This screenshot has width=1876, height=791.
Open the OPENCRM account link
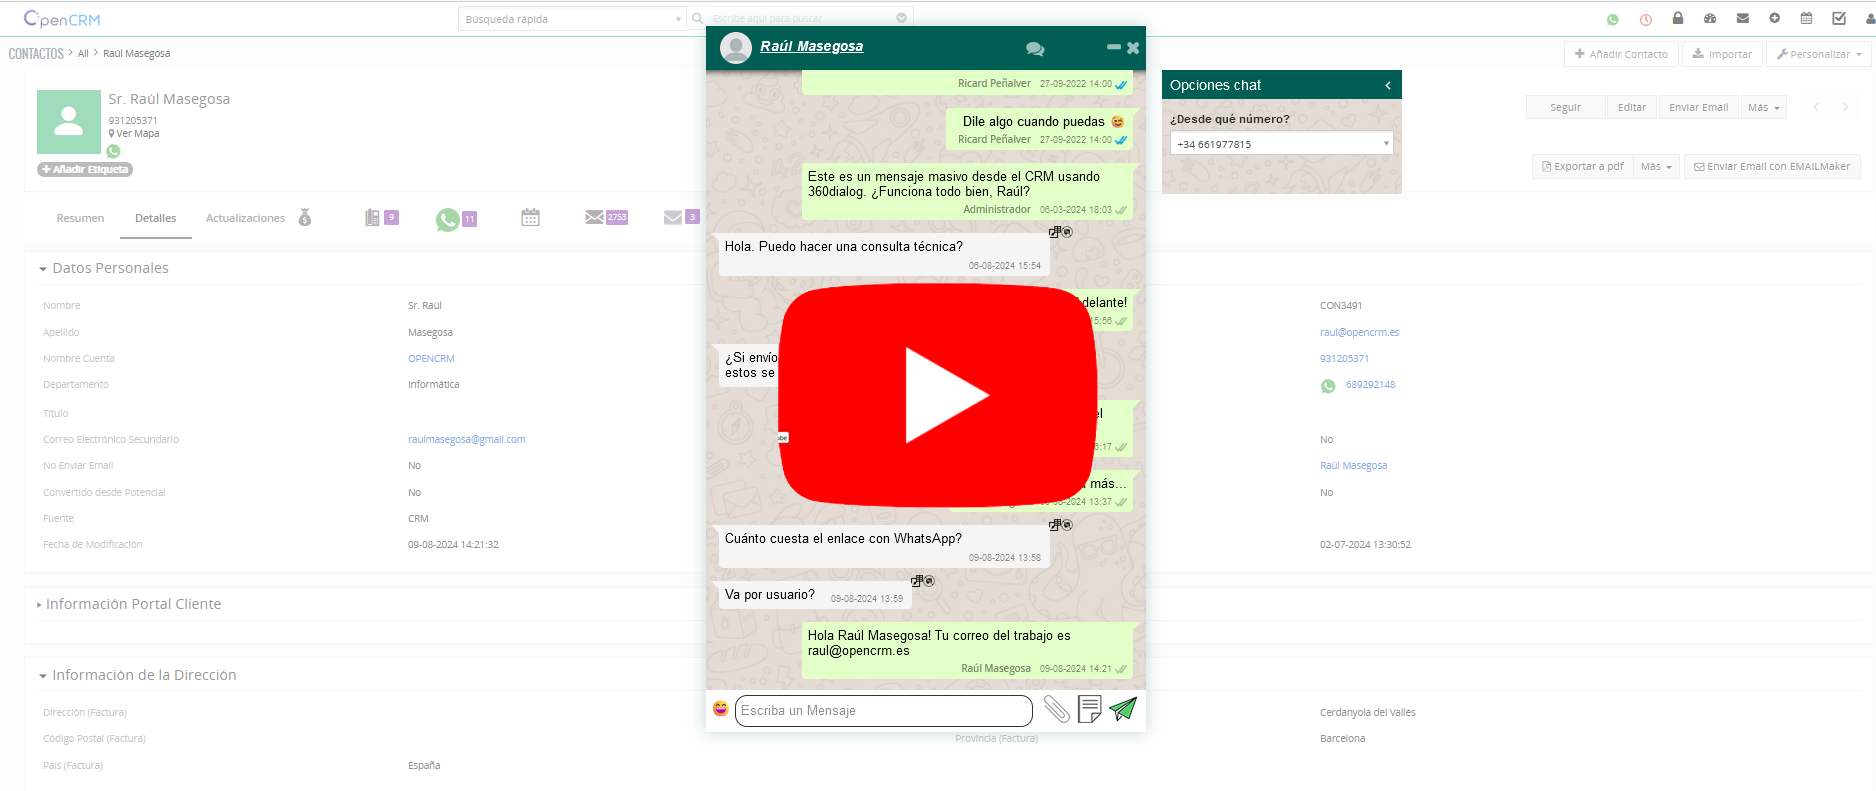pyautogui.click(x=431, y=359)
